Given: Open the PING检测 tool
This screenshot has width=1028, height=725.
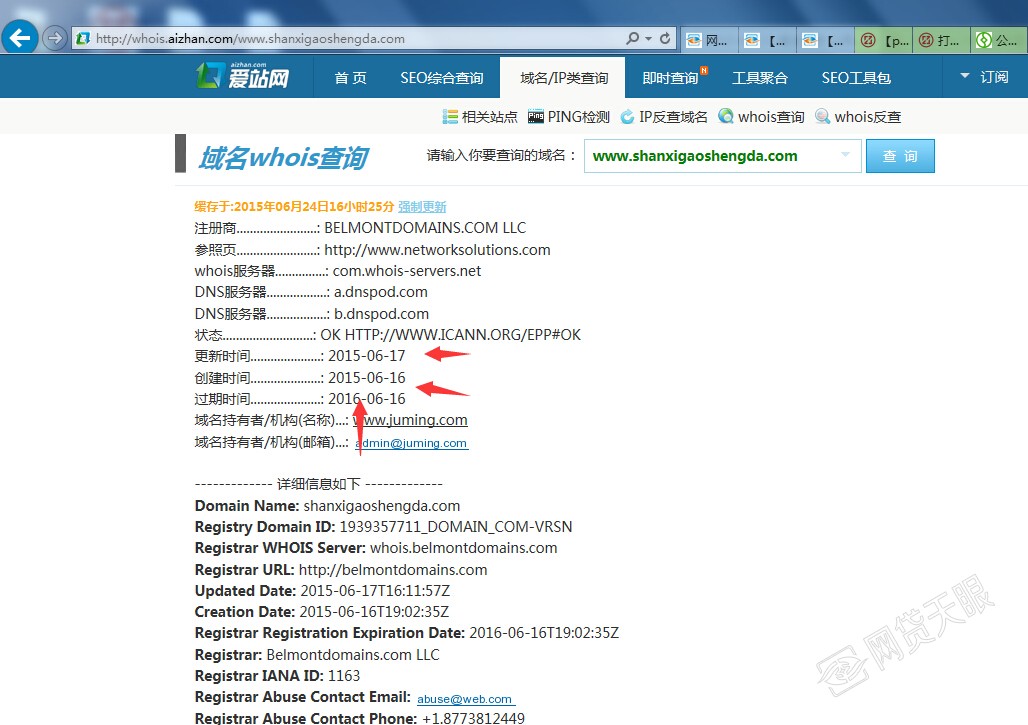Looking at the screenshot, I should pyautogui.click(x=569, y=117).
